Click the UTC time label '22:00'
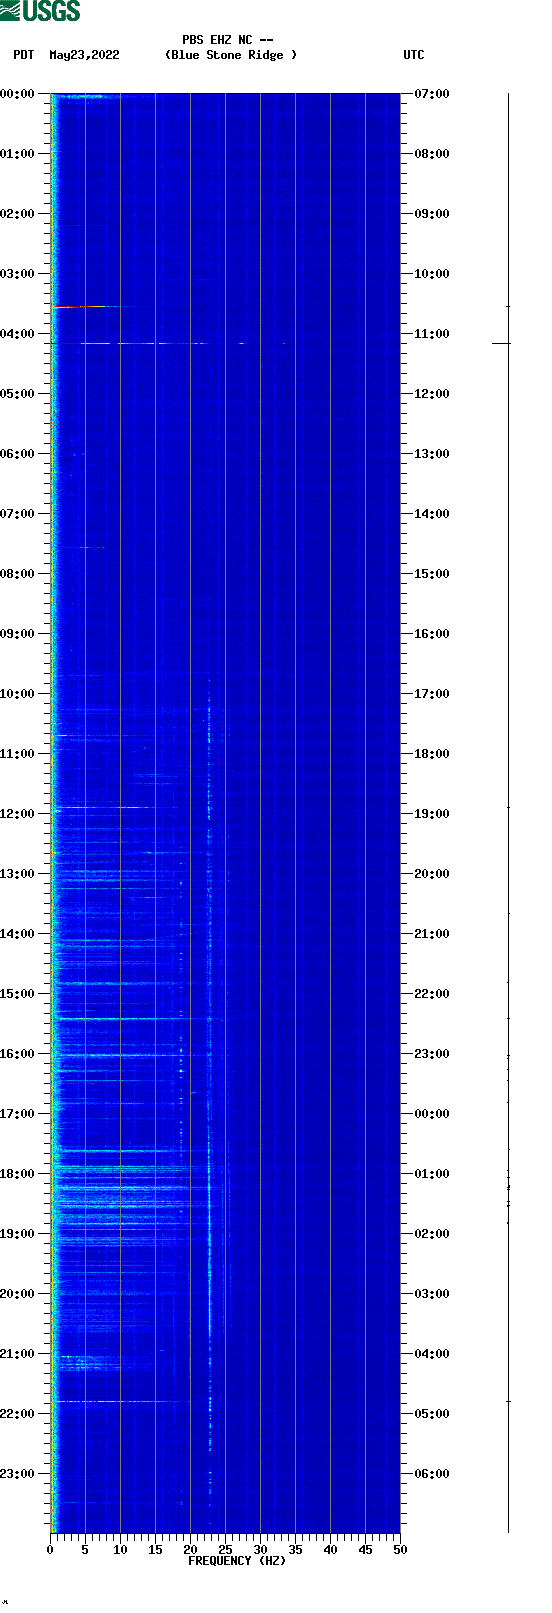Image resolution: width=552 pixels, height=1613 pixels. coord(432,994)
